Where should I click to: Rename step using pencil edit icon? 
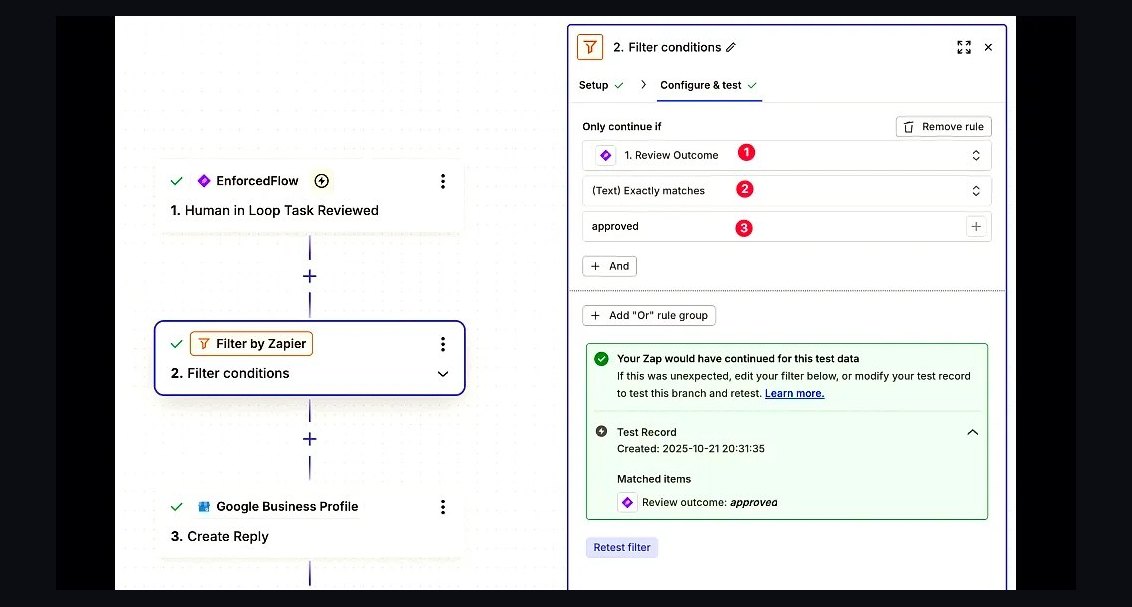[x=731, y=48]
